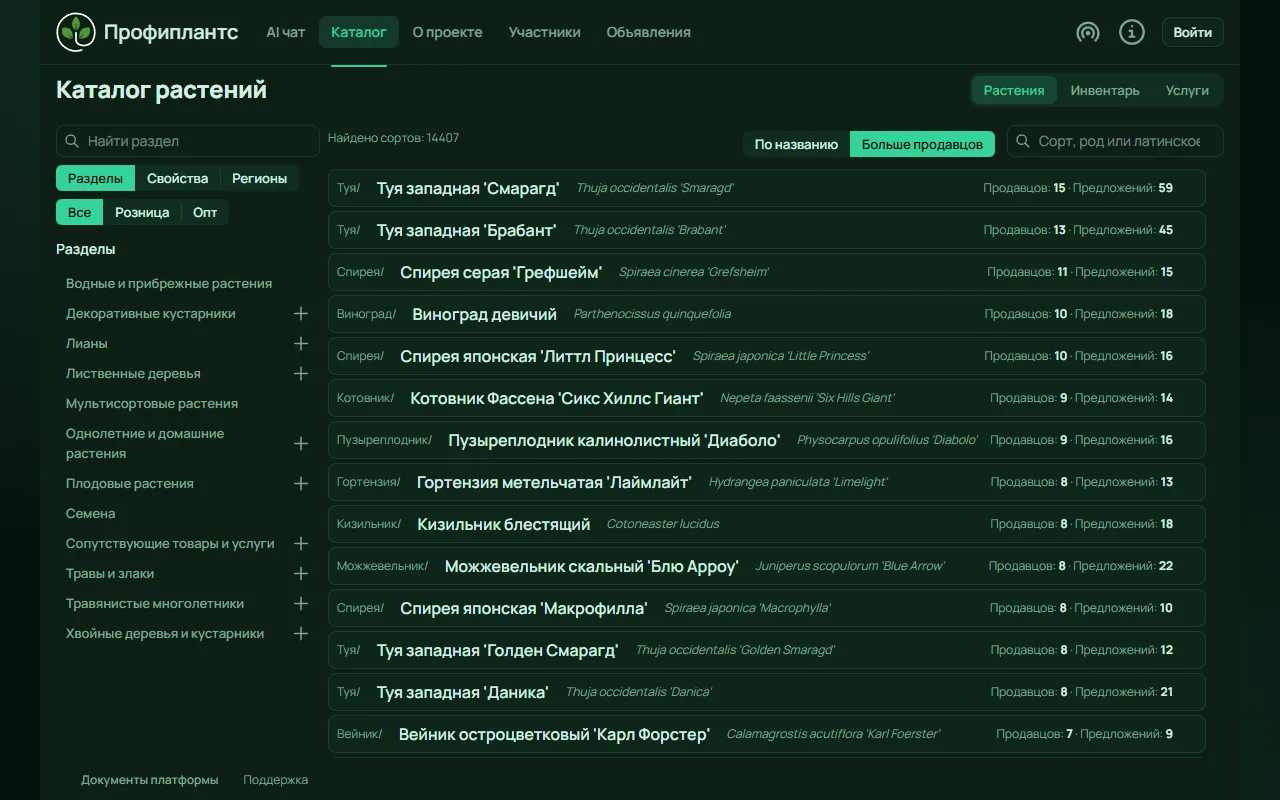Expand the Лианы section
The width and height of the screenshot is (1280, 800).
point(301,343)
